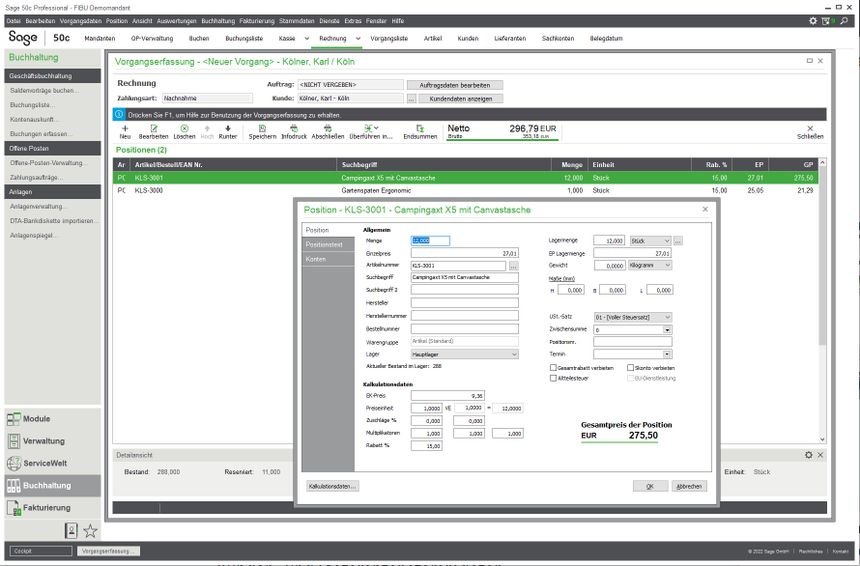
Task: Click the Neu toolbar icon
Action: tap(125, 129)
